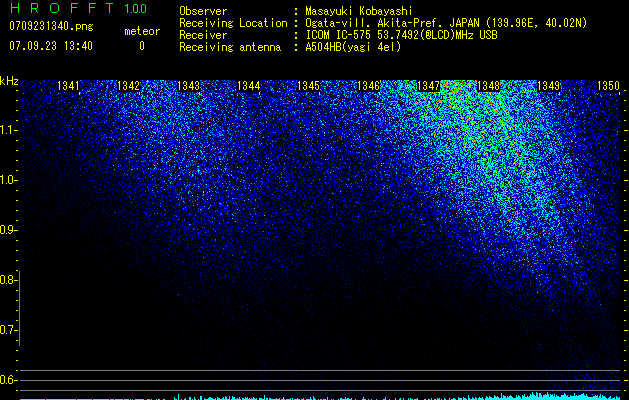Click the 0.6 kHz frequency axis label
The height and width of the screenshot is (400, 629).
9,380
